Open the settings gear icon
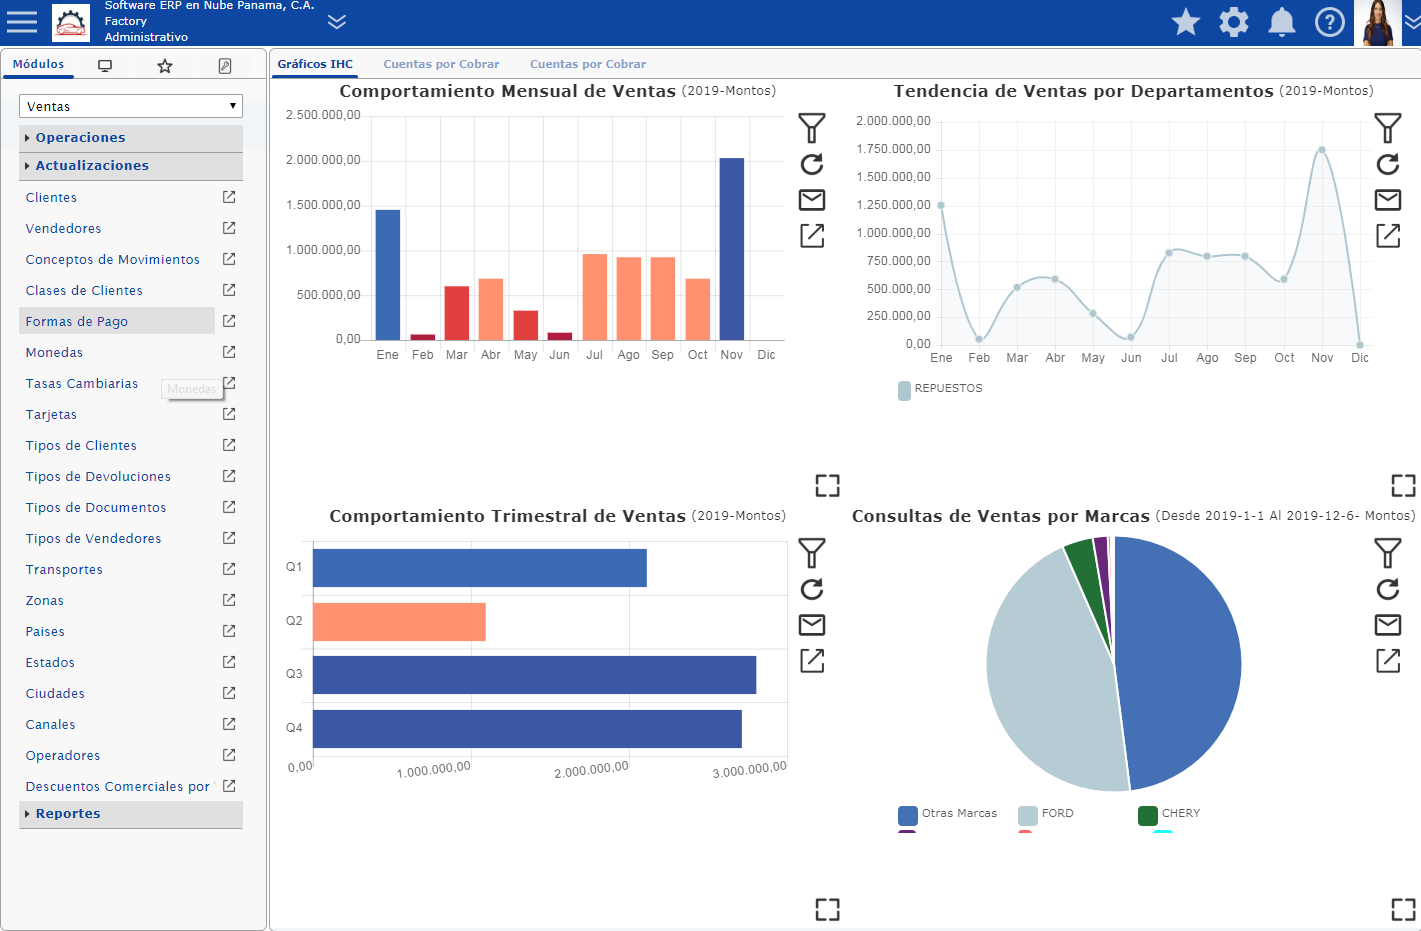Screen dimensions: 1421x931 1234,22
